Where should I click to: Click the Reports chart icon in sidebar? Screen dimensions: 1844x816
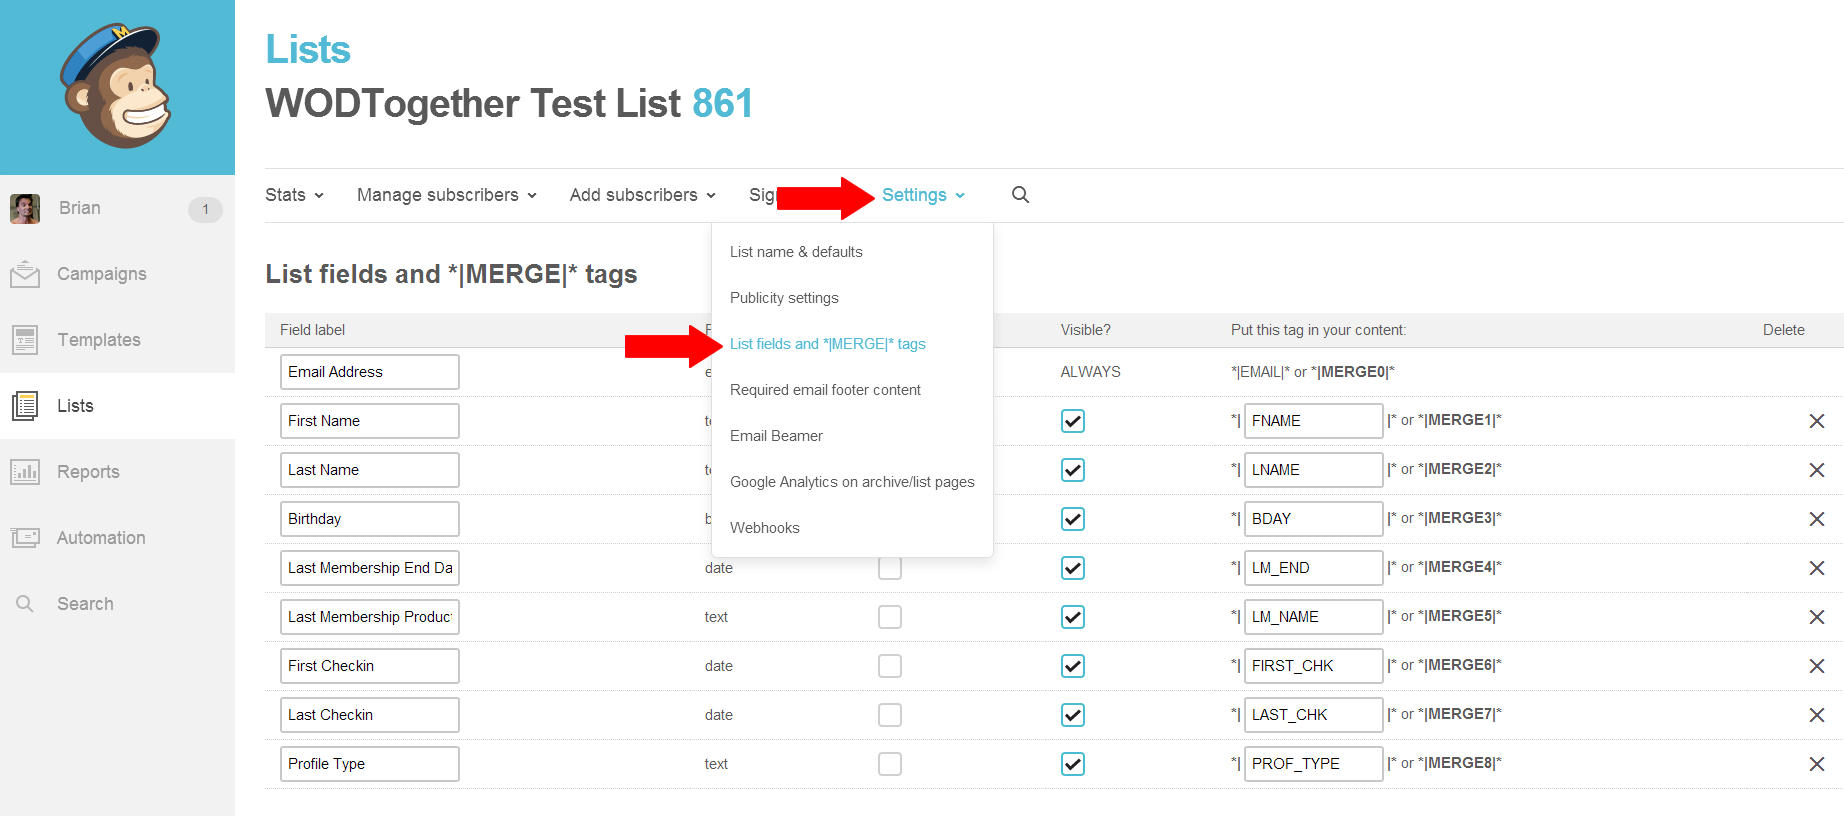tap(25, 472)
